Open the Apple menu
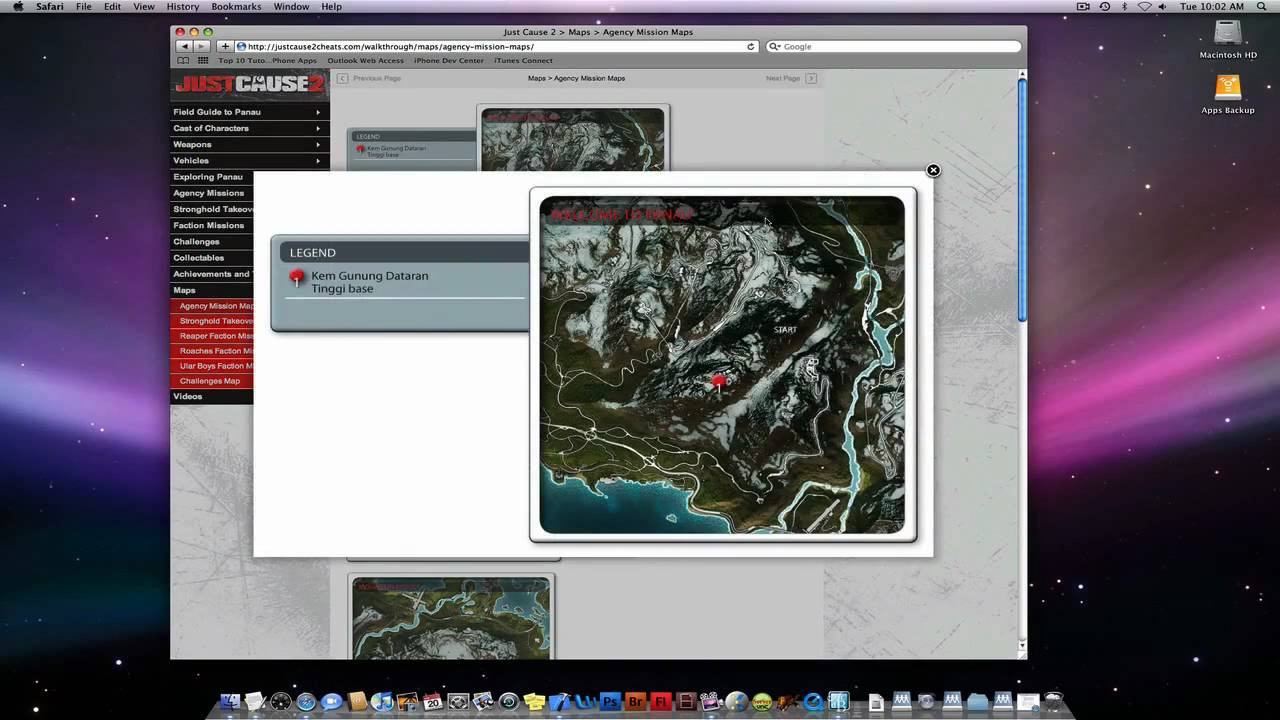This screenshot has height=720, width=1280. (x=18, y=7)
